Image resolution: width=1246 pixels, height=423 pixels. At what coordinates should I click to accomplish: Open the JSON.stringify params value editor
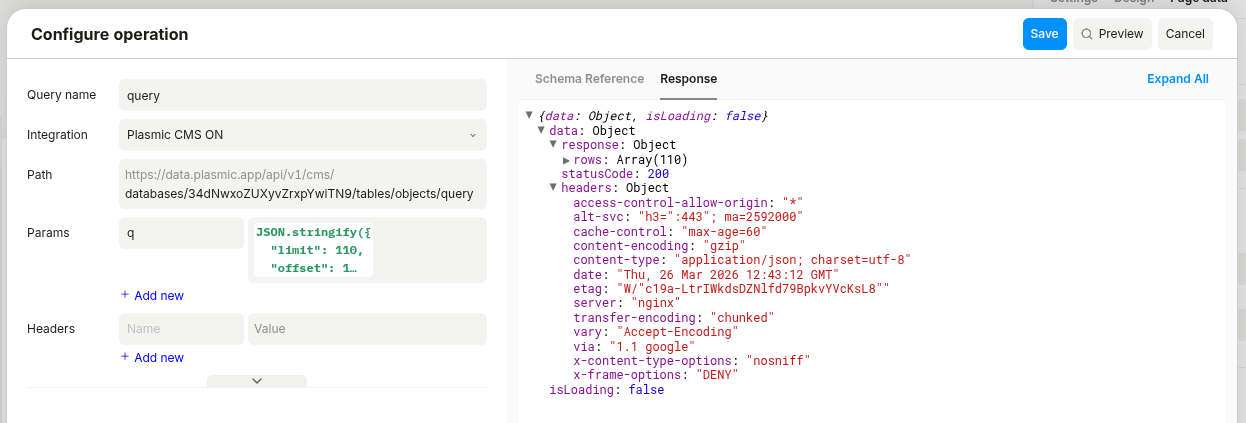[314, 250]
